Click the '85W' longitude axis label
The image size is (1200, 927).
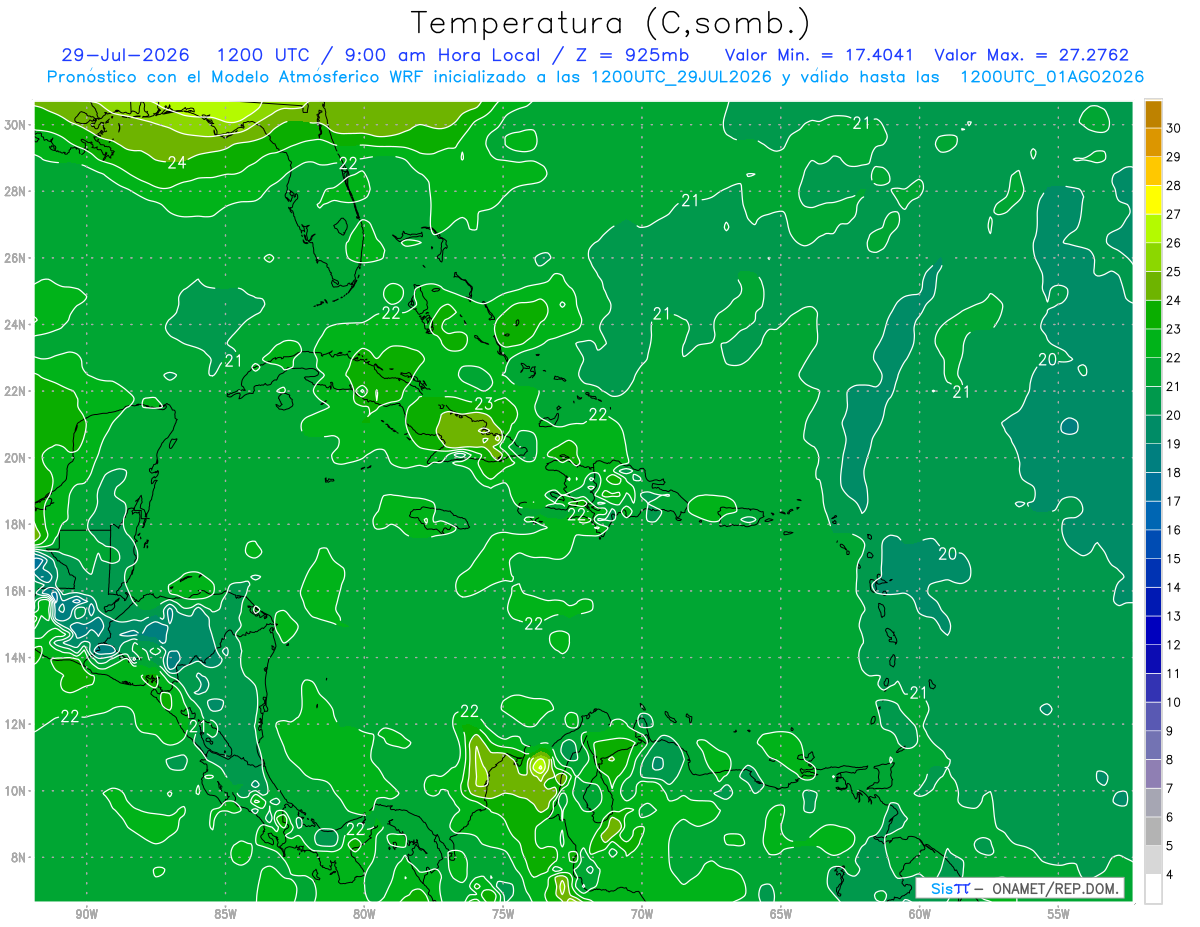click(226, 914)
